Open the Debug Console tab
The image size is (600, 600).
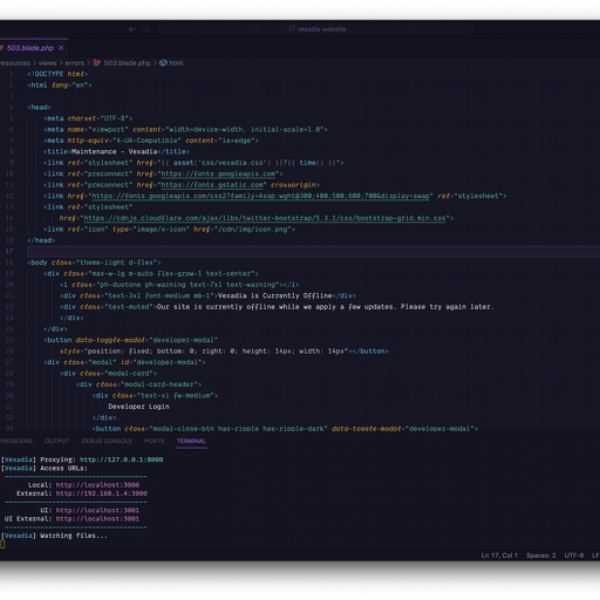pos(107,441)
